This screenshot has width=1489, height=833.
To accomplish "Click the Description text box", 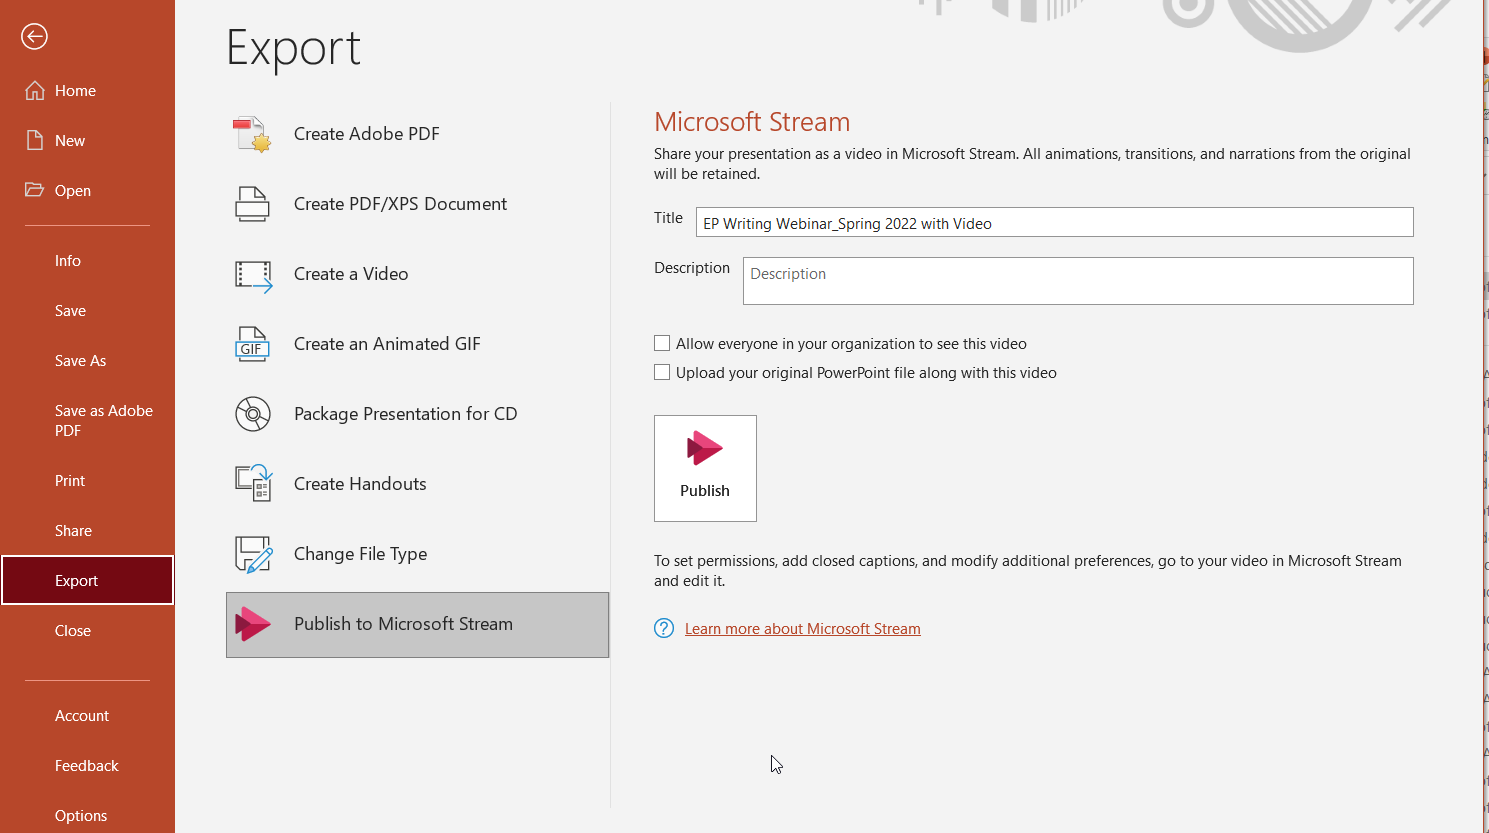I will 1078,281.
